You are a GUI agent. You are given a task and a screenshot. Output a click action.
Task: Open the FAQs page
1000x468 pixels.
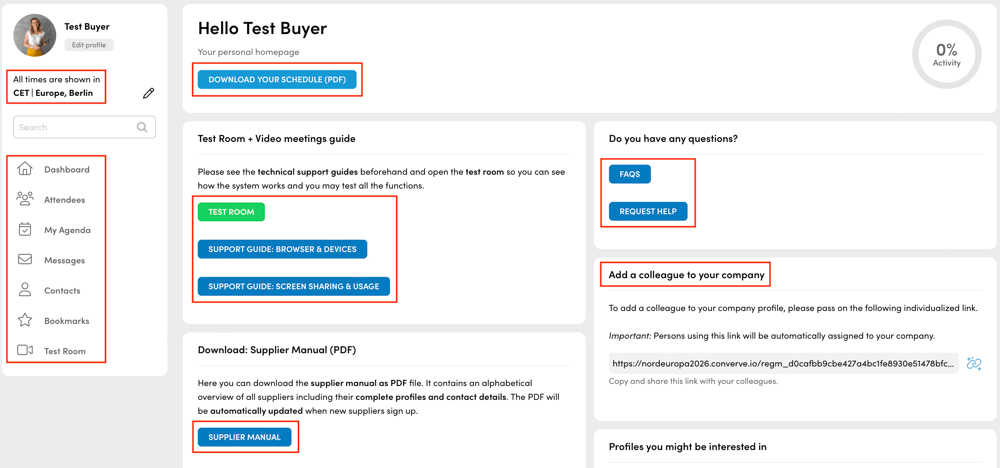coord(629,174)
